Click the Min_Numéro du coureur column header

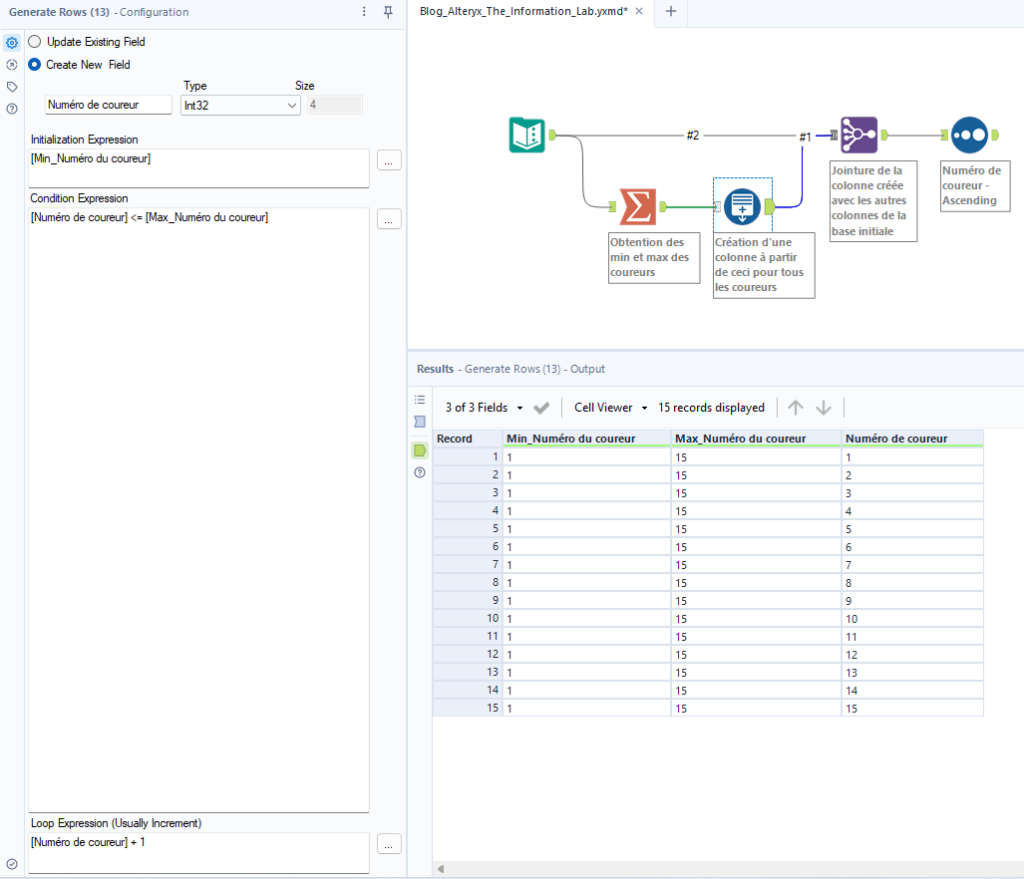(587, 438)
